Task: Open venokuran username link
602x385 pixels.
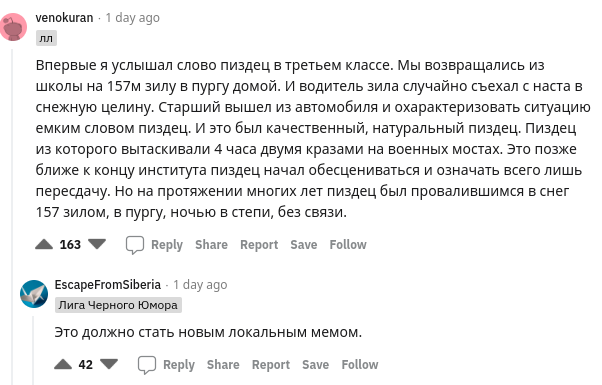Action: point(64,18)
